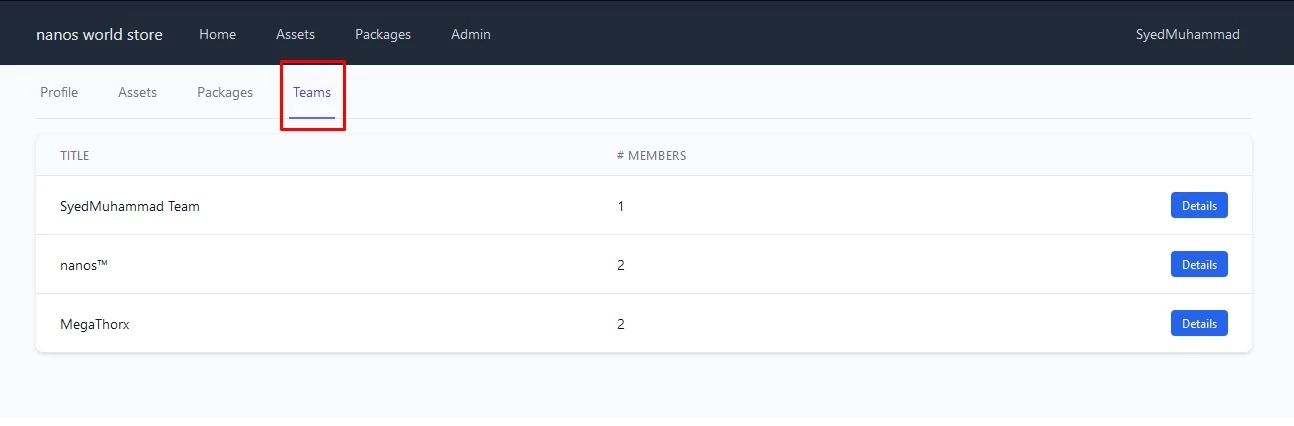Open the Admin page from the navbar

[471, 34]
